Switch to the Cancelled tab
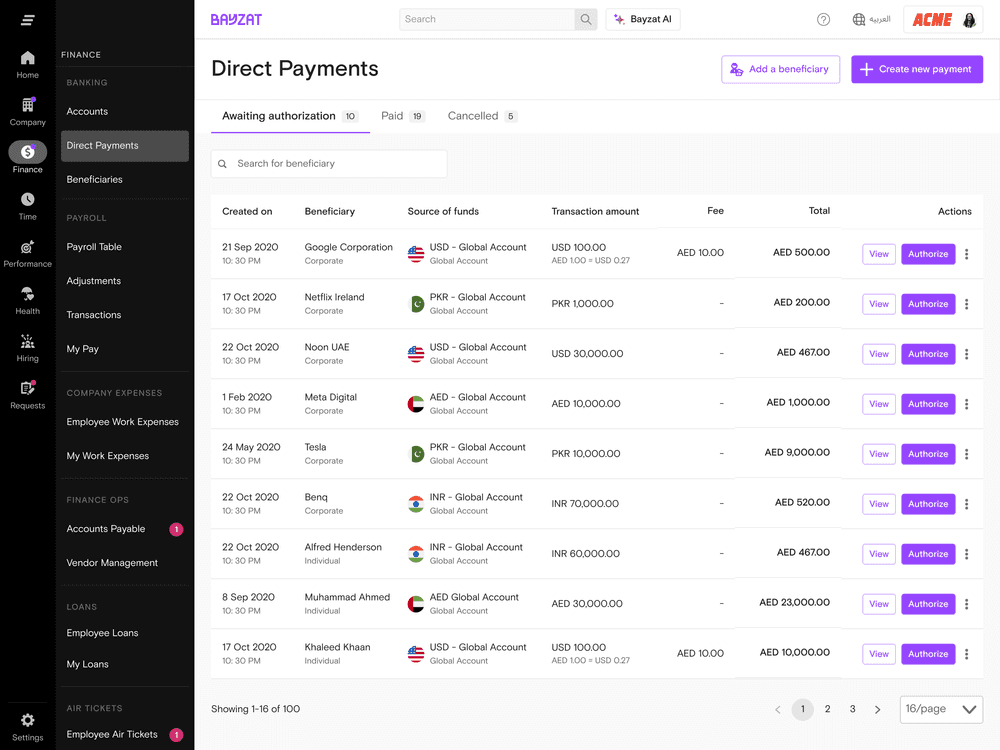This screenshot has height=750, width=1000. (x=482, y=116)
